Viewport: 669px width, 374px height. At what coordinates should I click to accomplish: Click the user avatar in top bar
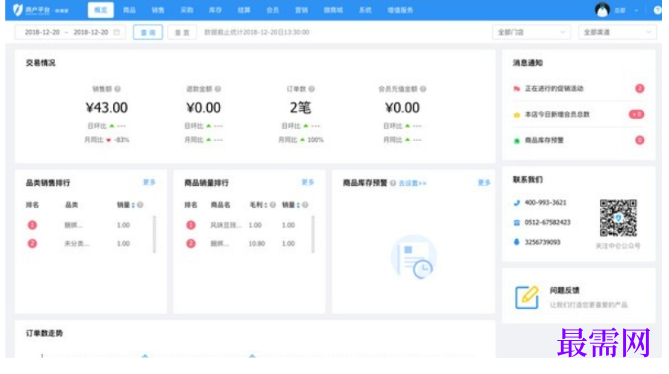pyautogui.click(x=602, y=9)
